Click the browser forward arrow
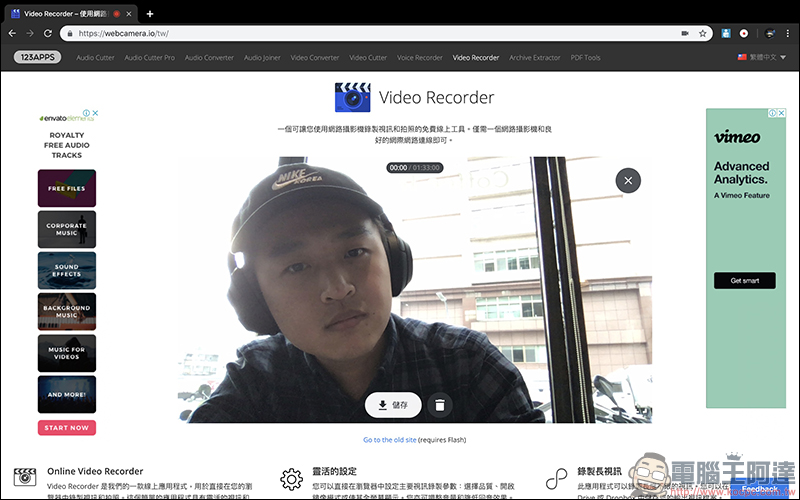This screenshot has height=500, width=800. point(30,33)
